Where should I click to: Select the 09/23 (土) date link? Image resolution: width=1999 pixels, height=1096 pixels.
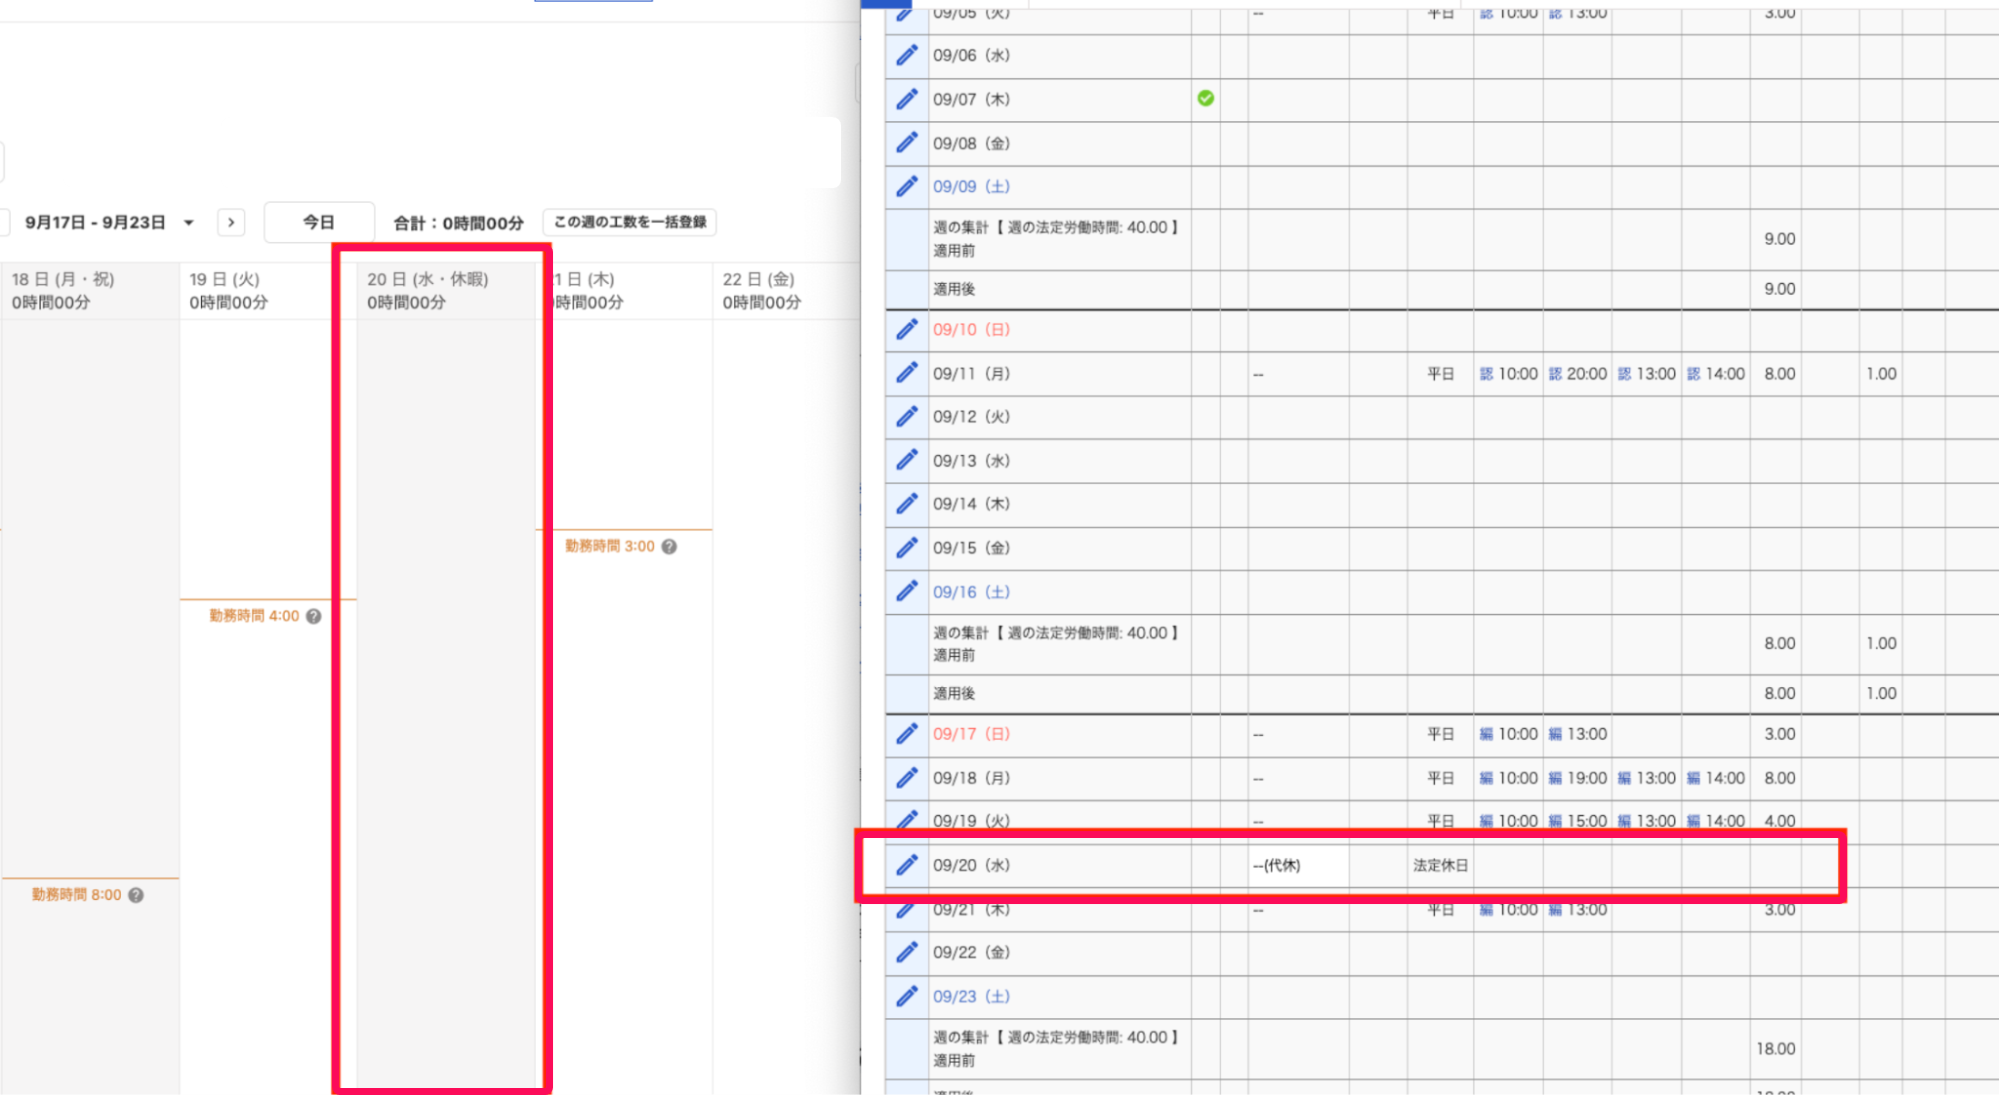click(x=971, y=996)
